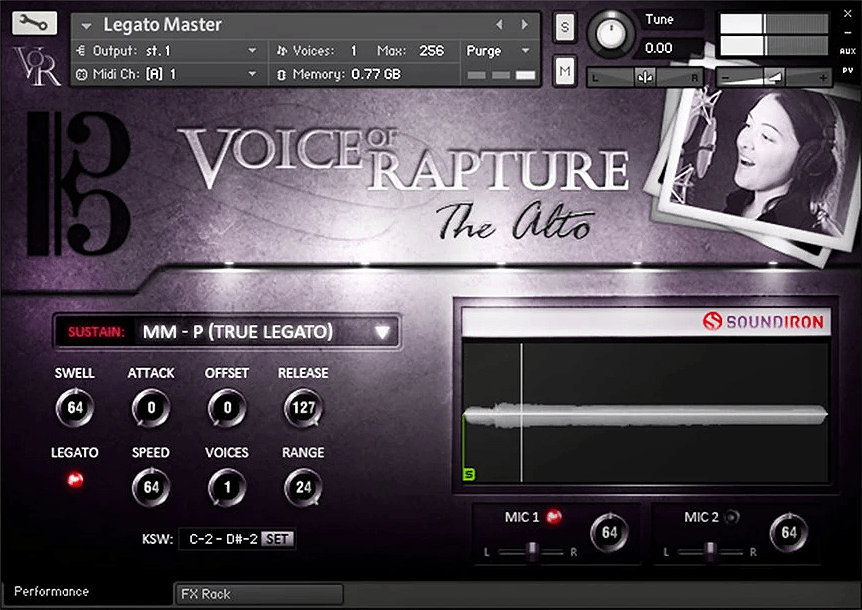
Task: Click the waveform display playhead line
Action: (x=522, y=412)
